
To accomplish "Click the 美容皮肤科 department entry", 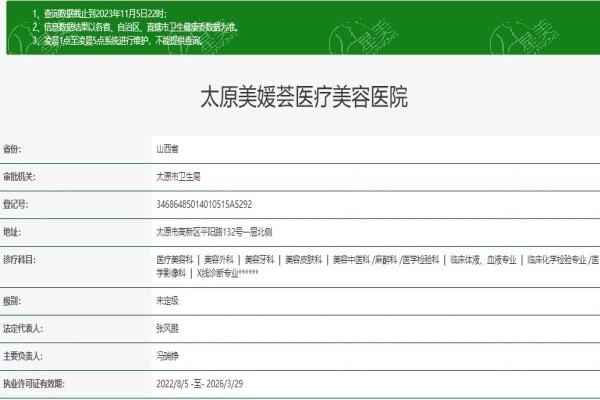I will [x=303, y=260].
